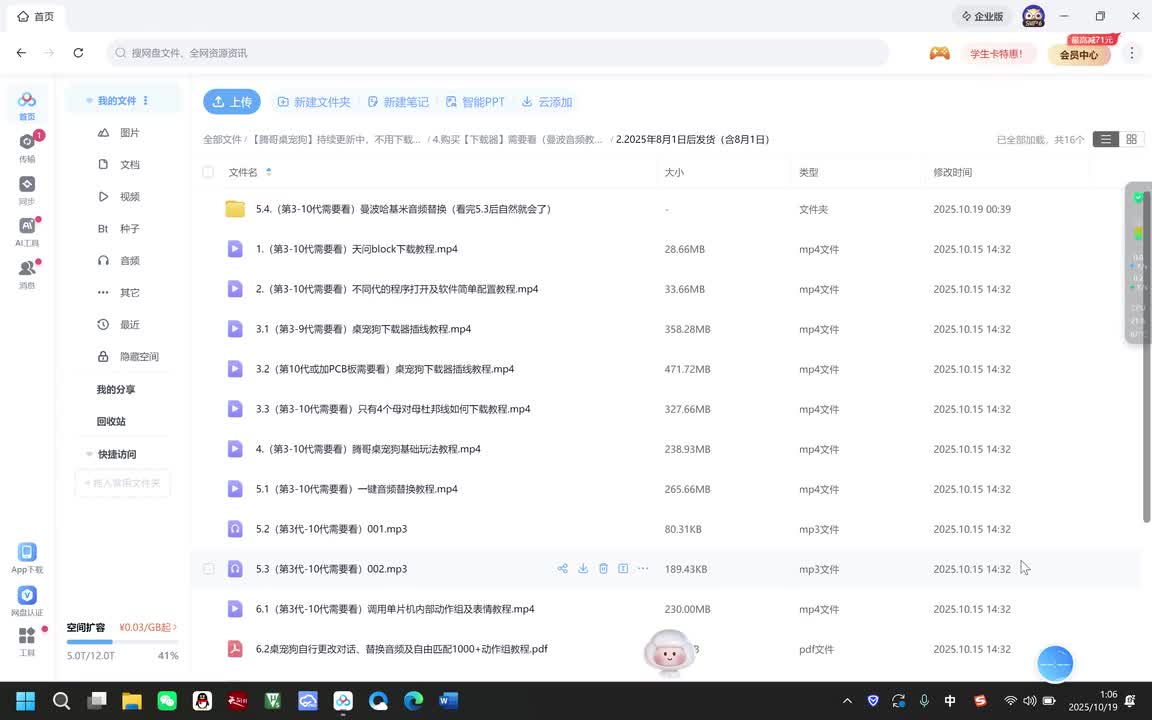The height and width of the screenshot is (720, 1152).
Task: Show hidden system tray icons
Action: point(847,701)
